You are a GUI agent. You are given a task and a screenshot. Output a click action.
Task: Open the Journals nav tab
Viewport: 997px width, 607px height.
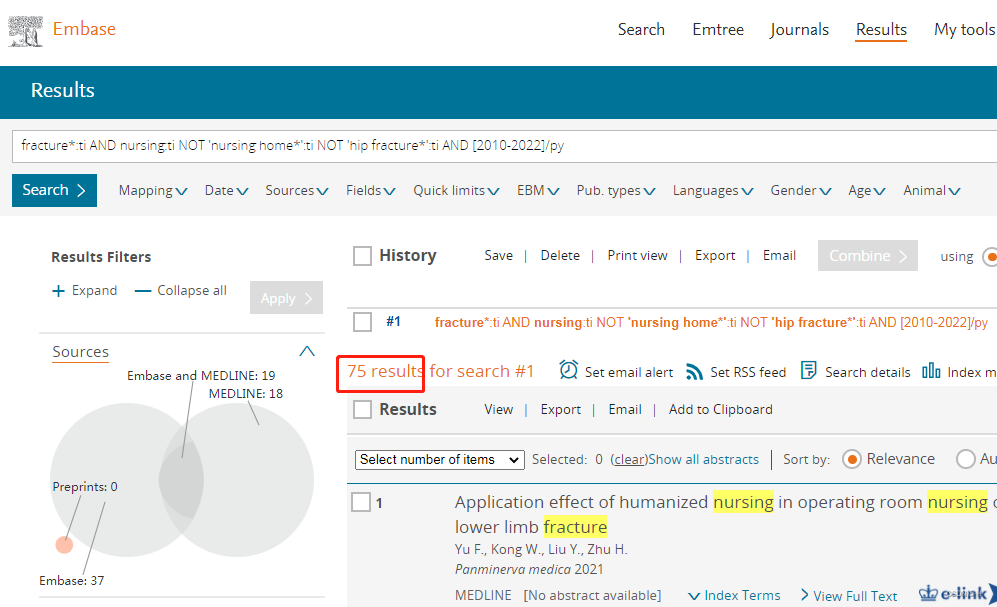click(799, 29)
